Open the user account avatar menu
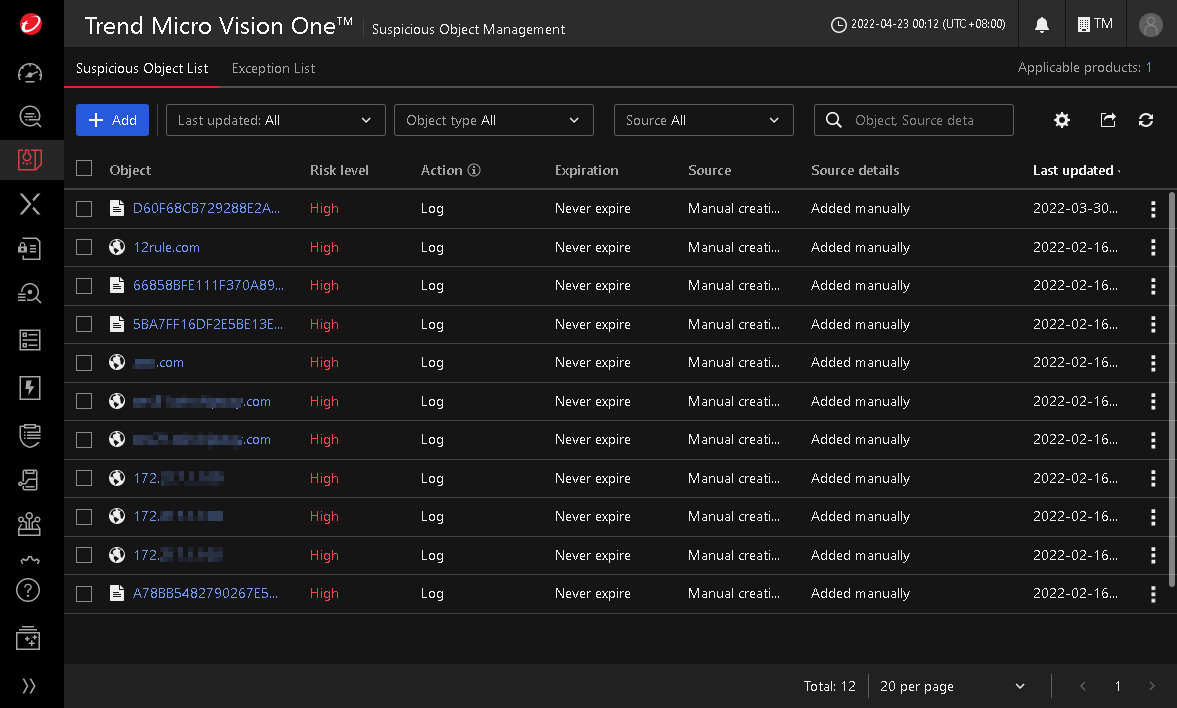This screenshot has height=708, width=1177. (1151, 24)
